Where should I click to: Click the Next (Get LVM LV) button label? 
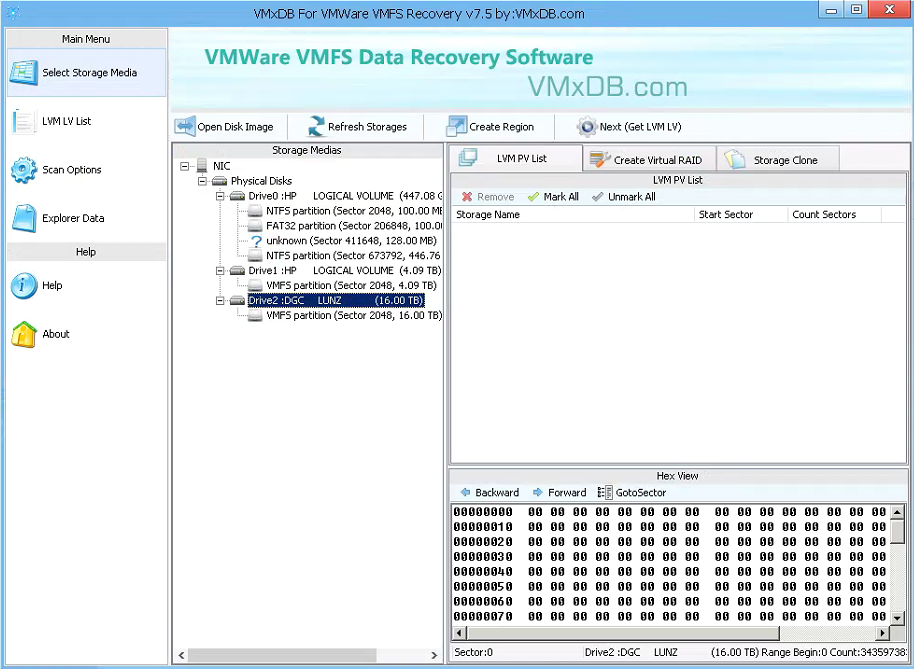(x=640, y=127)
